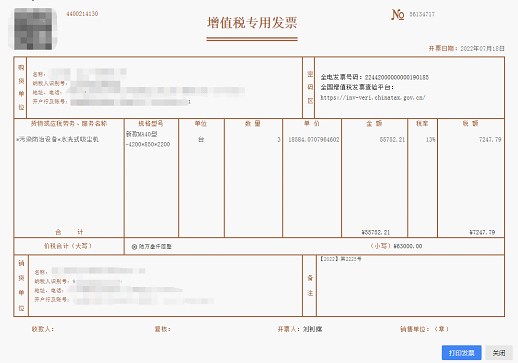Click the 开票日期 date field
This screenshot has width=518, height=363.
[x=466, y=48]
